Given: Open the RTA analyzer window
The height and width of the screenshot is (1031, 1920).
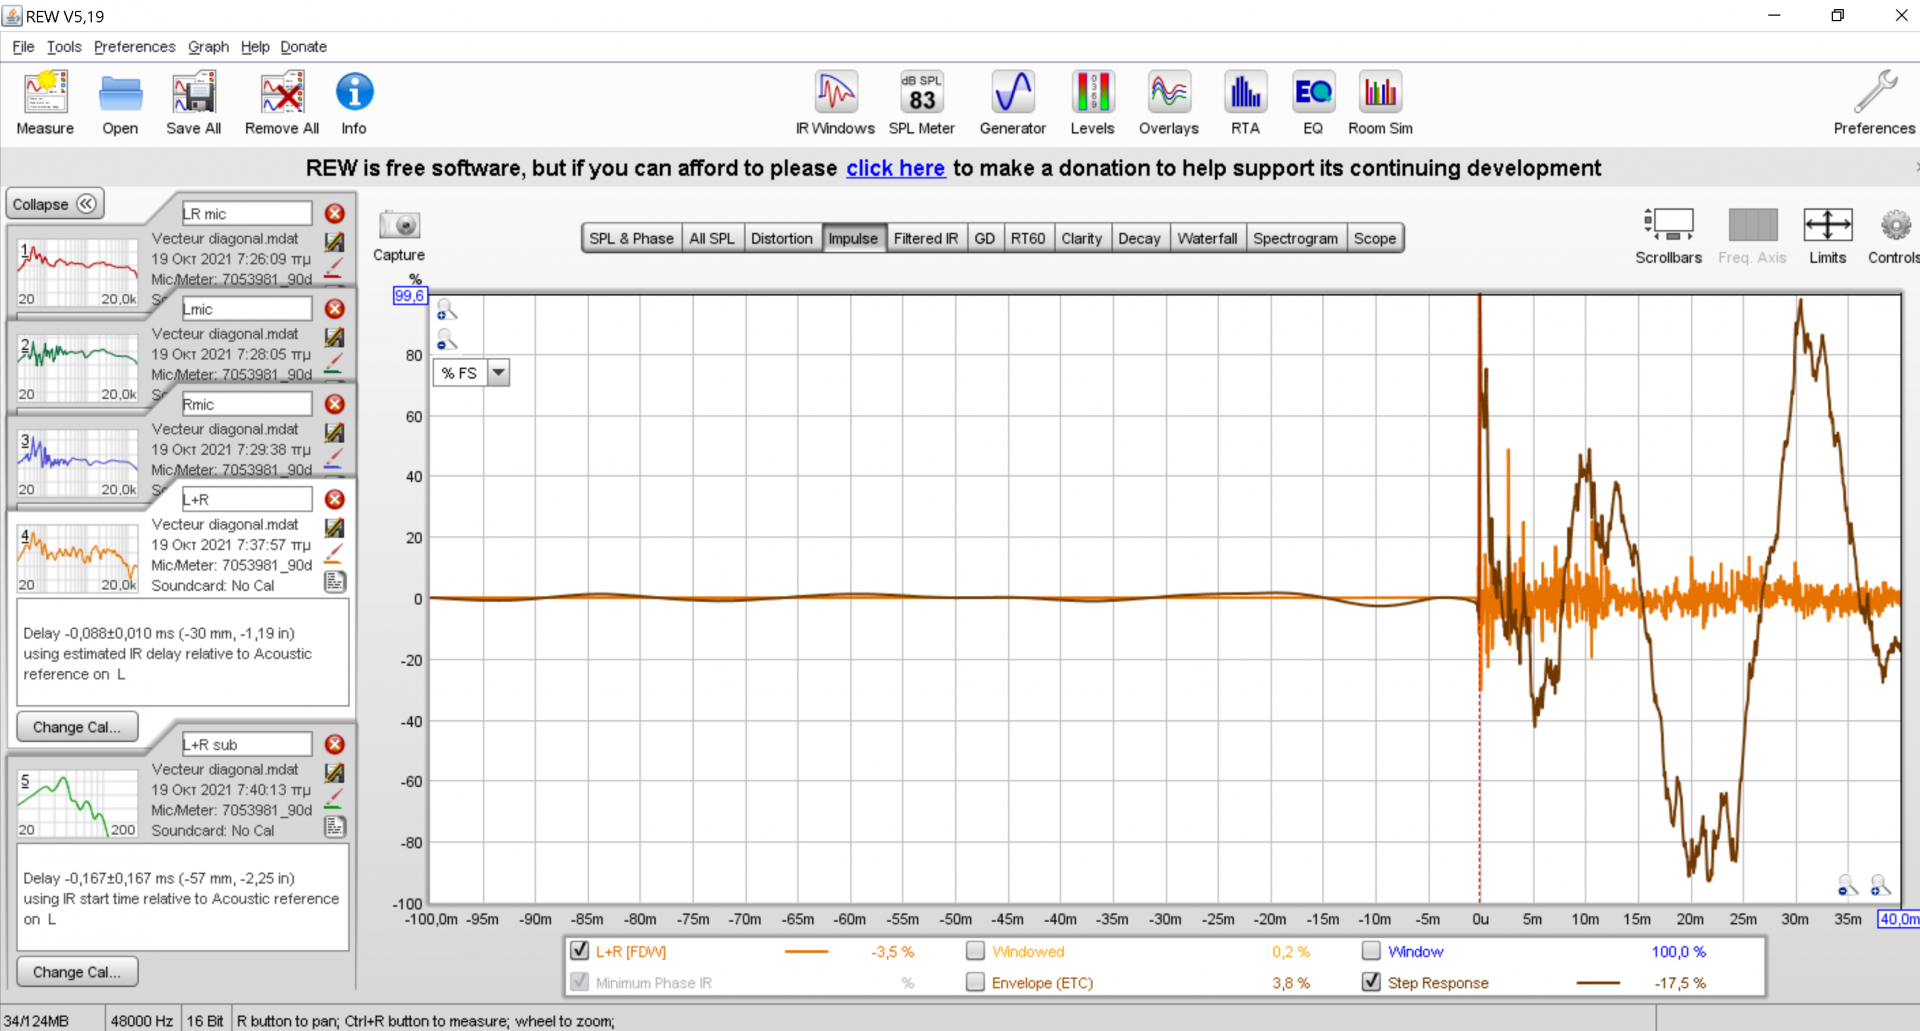Looking at the screenshot, I should point(1245,102).
